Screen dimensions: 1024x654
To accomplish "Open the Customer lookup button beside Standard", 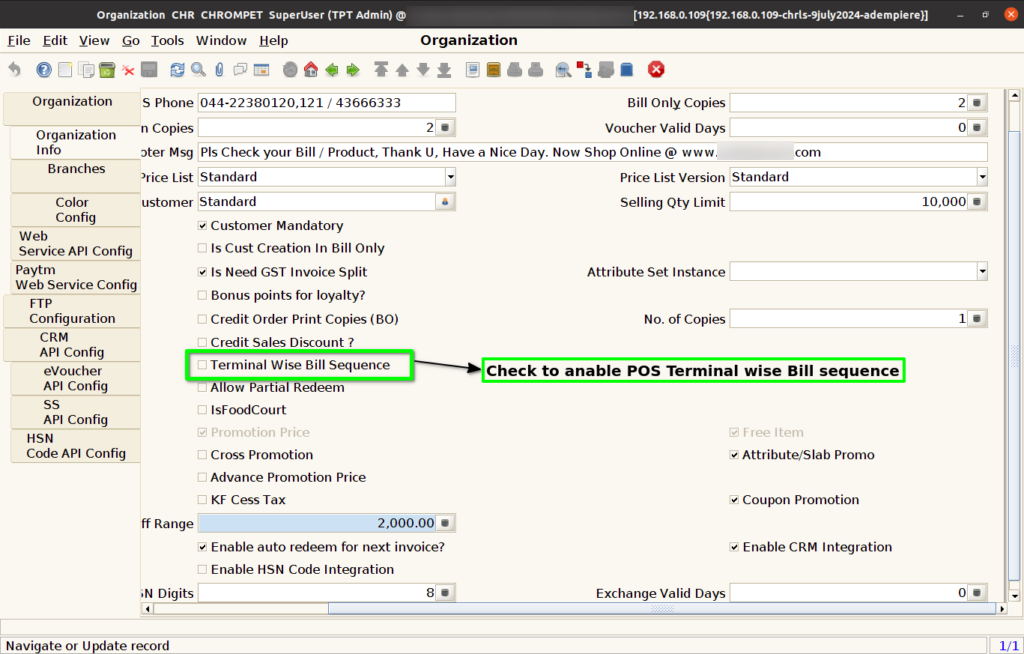I will coord(445,202).
